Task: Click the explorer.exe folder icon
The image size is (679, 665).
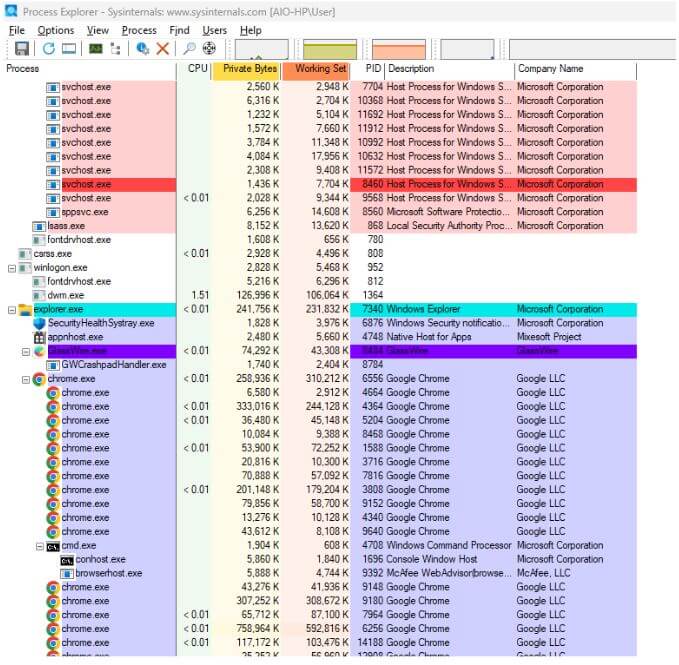Action: 26,310
